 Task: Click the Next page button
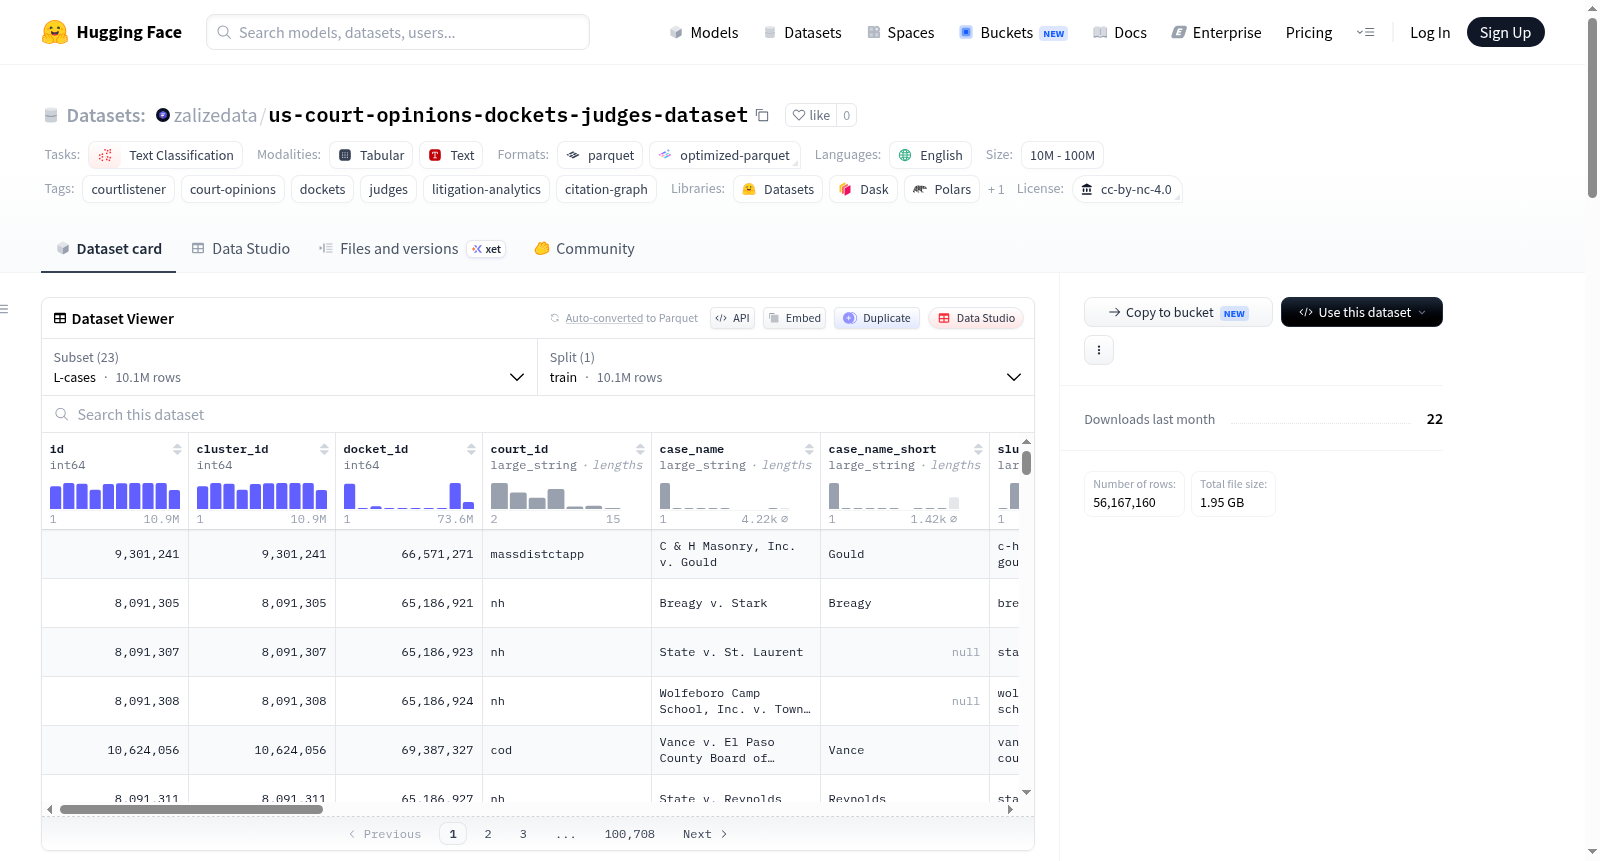(705, 834)
